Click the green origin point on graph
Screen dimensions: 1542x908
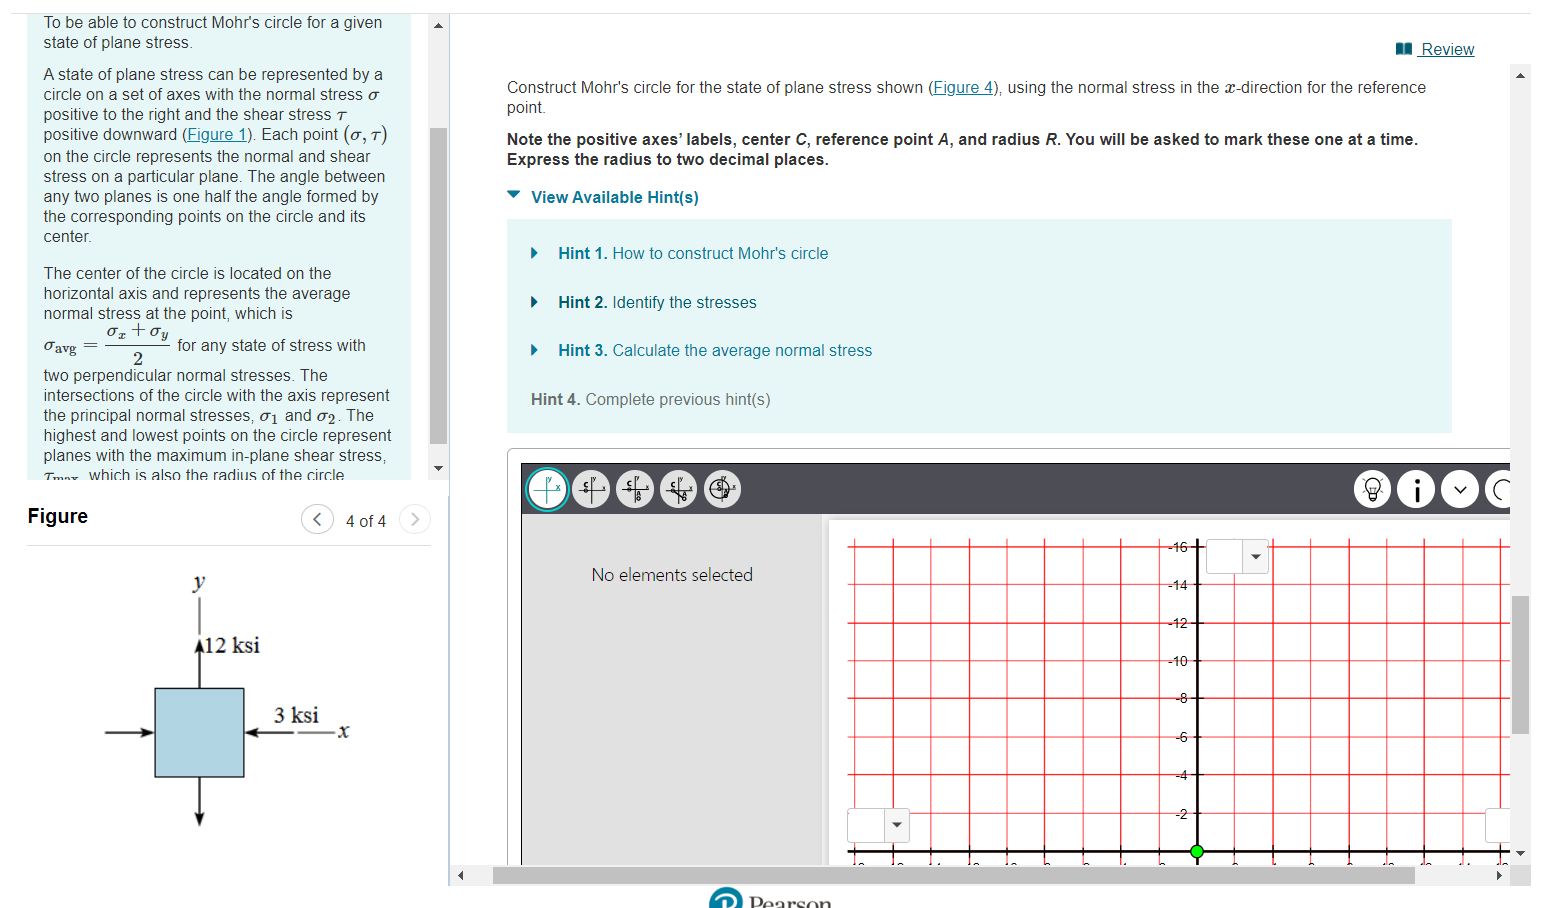click(x=1197, y=852)
